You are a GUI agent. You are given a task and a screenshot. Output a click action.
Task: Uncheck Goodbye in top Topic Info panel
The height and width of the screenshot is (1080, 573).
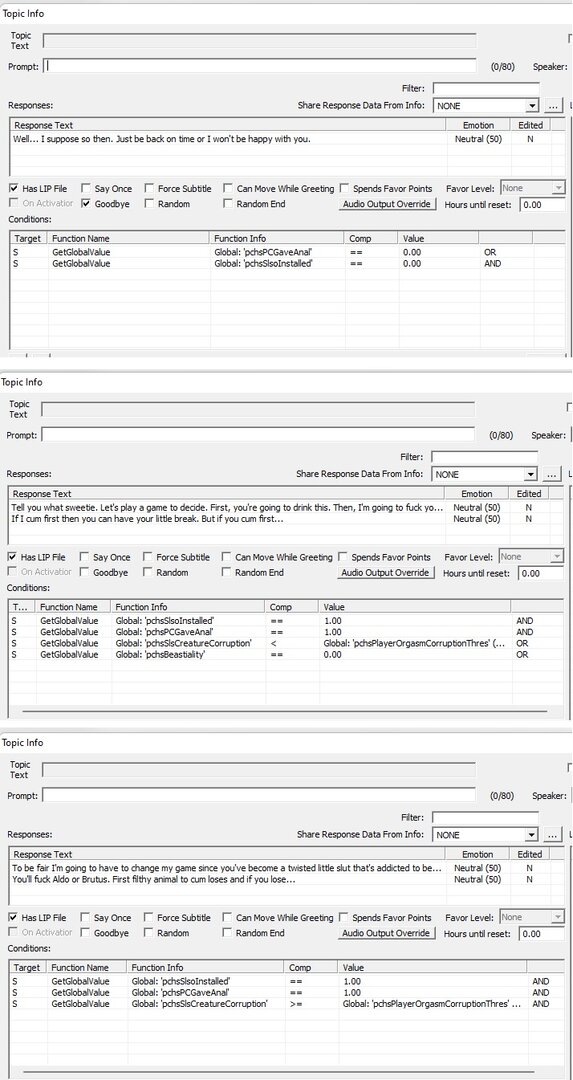tap(85, 204)
